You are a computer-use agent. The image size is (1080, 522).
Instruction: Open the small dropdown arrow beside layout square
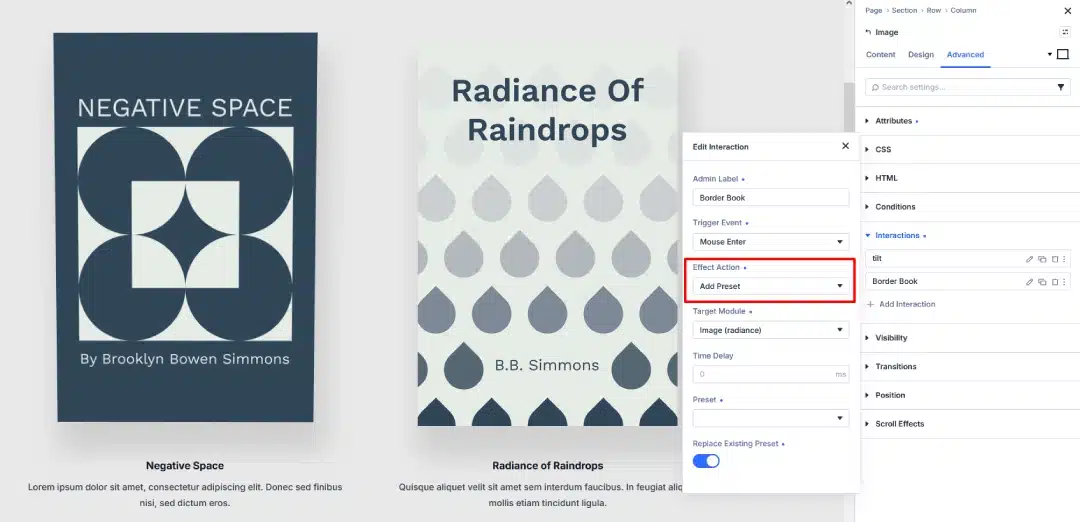[1050, 54]
